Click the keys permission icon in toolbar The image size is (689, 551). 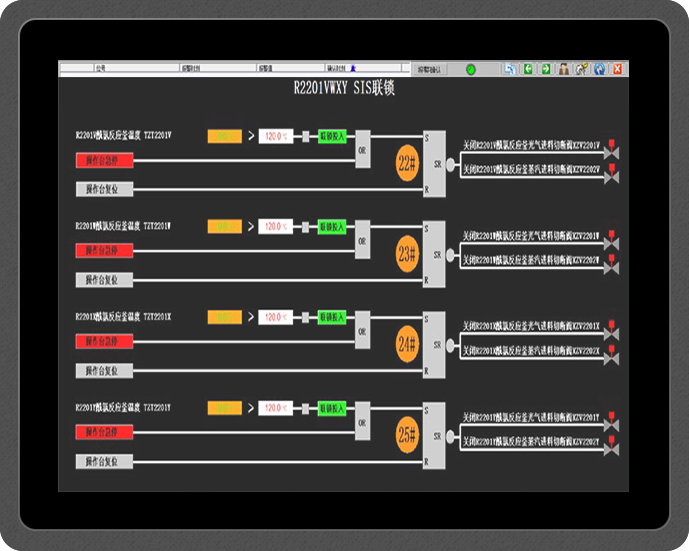(x=581, y=69)
